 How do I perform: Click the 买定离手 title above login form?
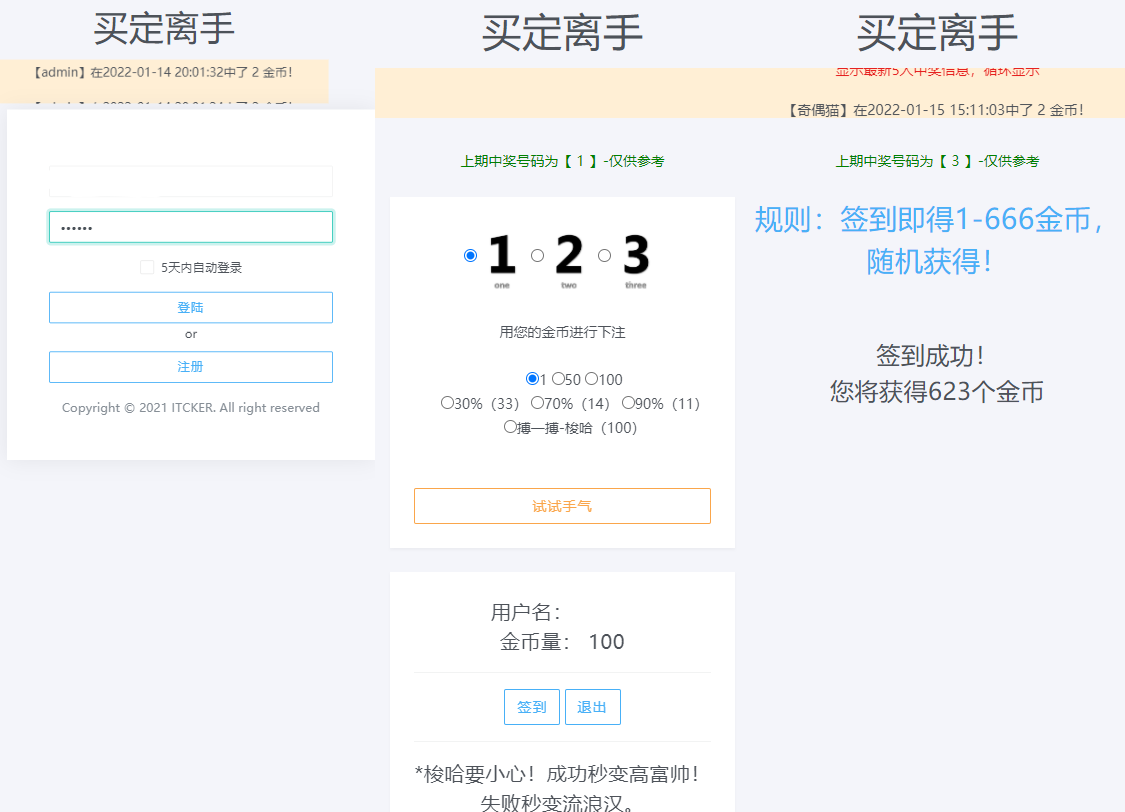(x=164, y=29)
